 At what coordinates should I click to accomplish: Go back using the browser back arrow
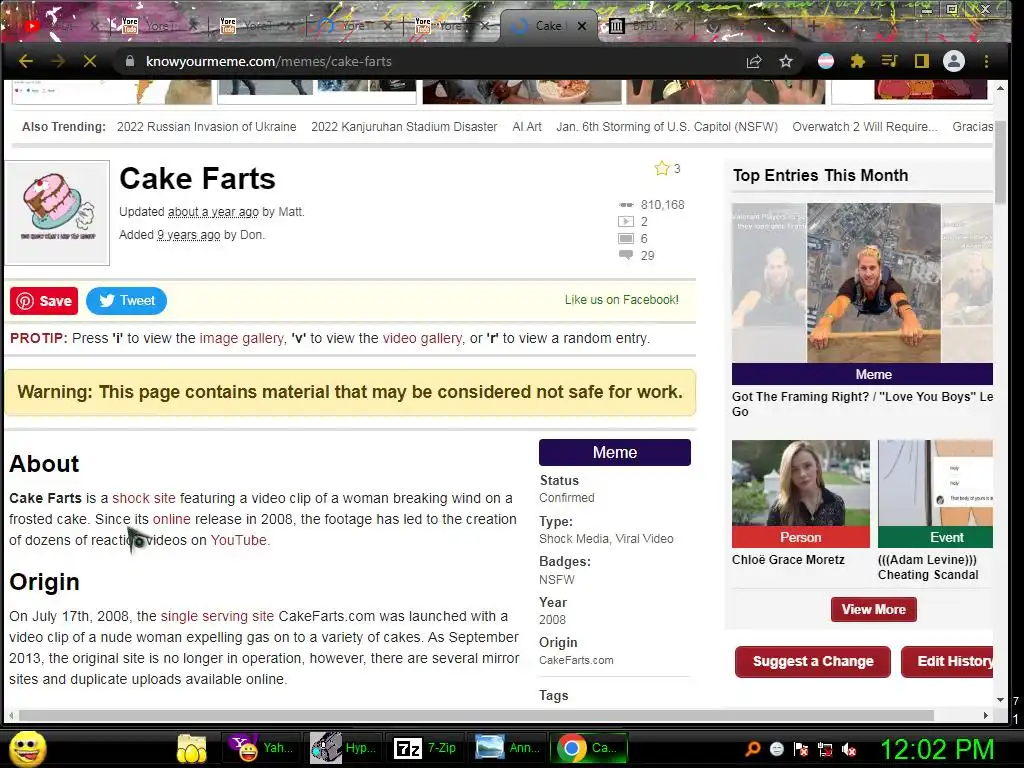(25, 61)
